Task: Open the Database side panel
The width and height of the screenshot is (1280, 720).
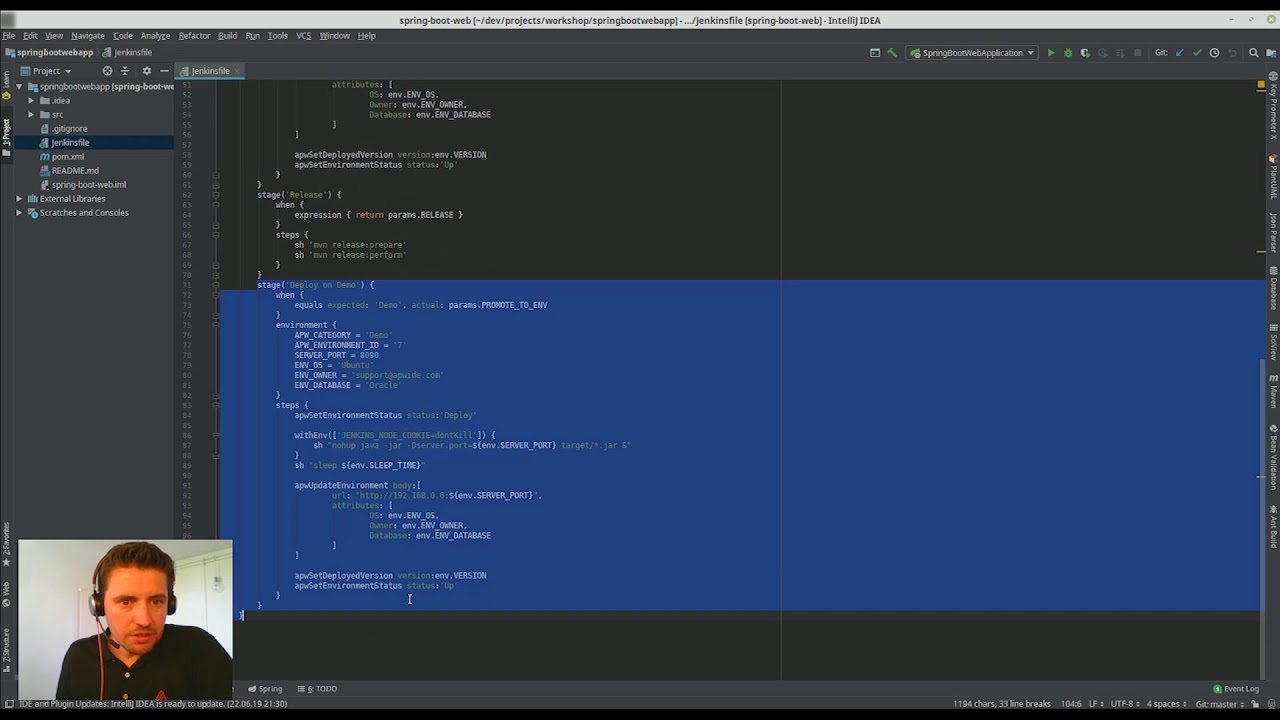Action: (1273, 288)
